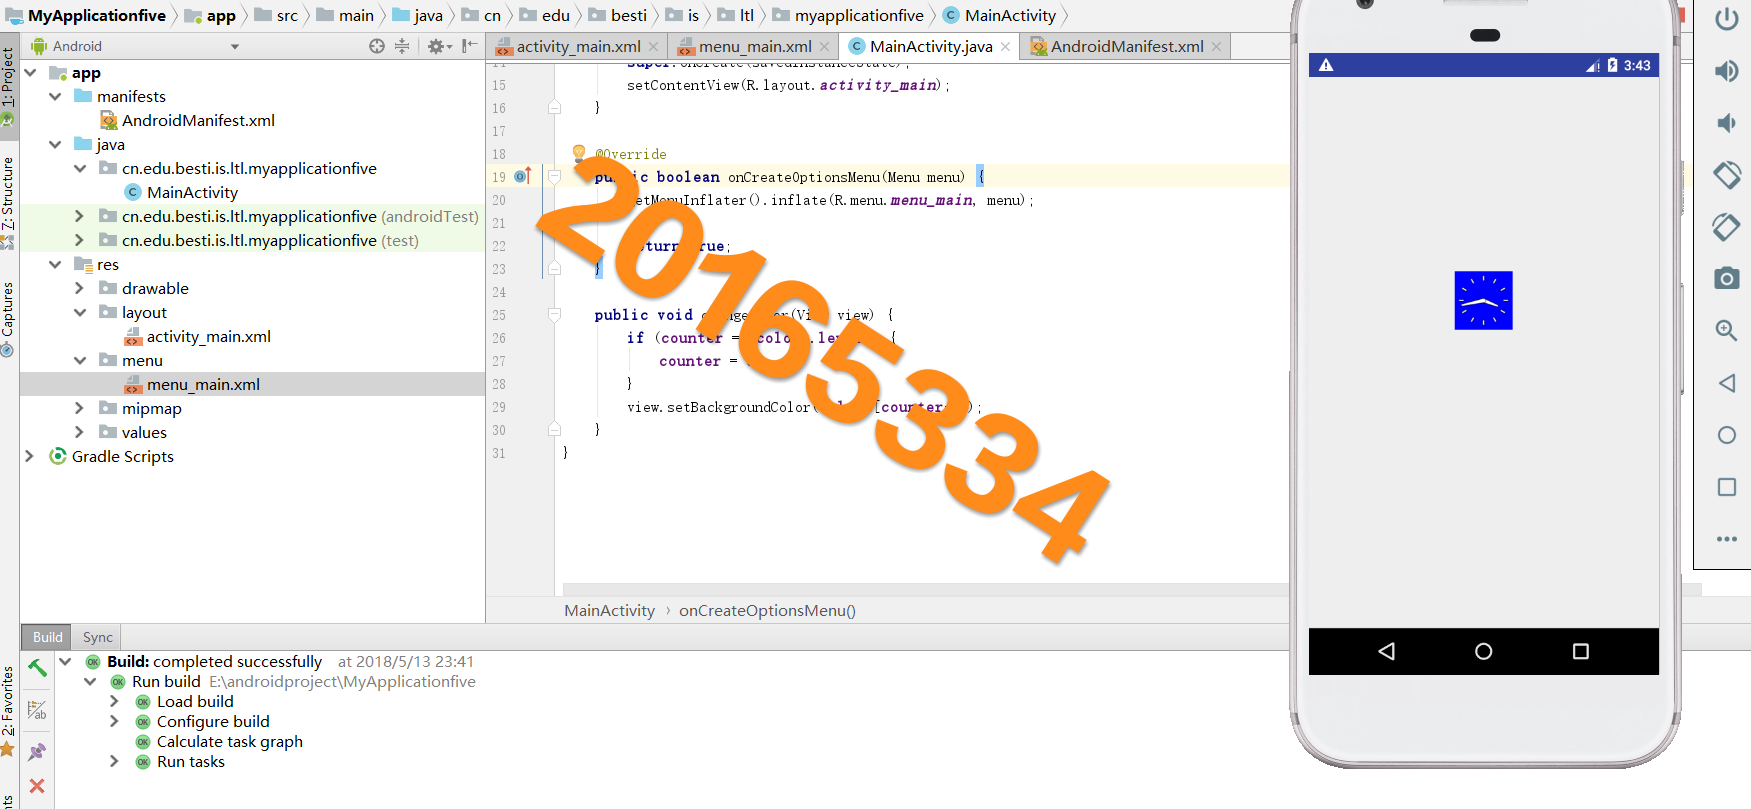
Task: Activate emulator zoom magnifier icon
Action: click(x=1726, y=331)
